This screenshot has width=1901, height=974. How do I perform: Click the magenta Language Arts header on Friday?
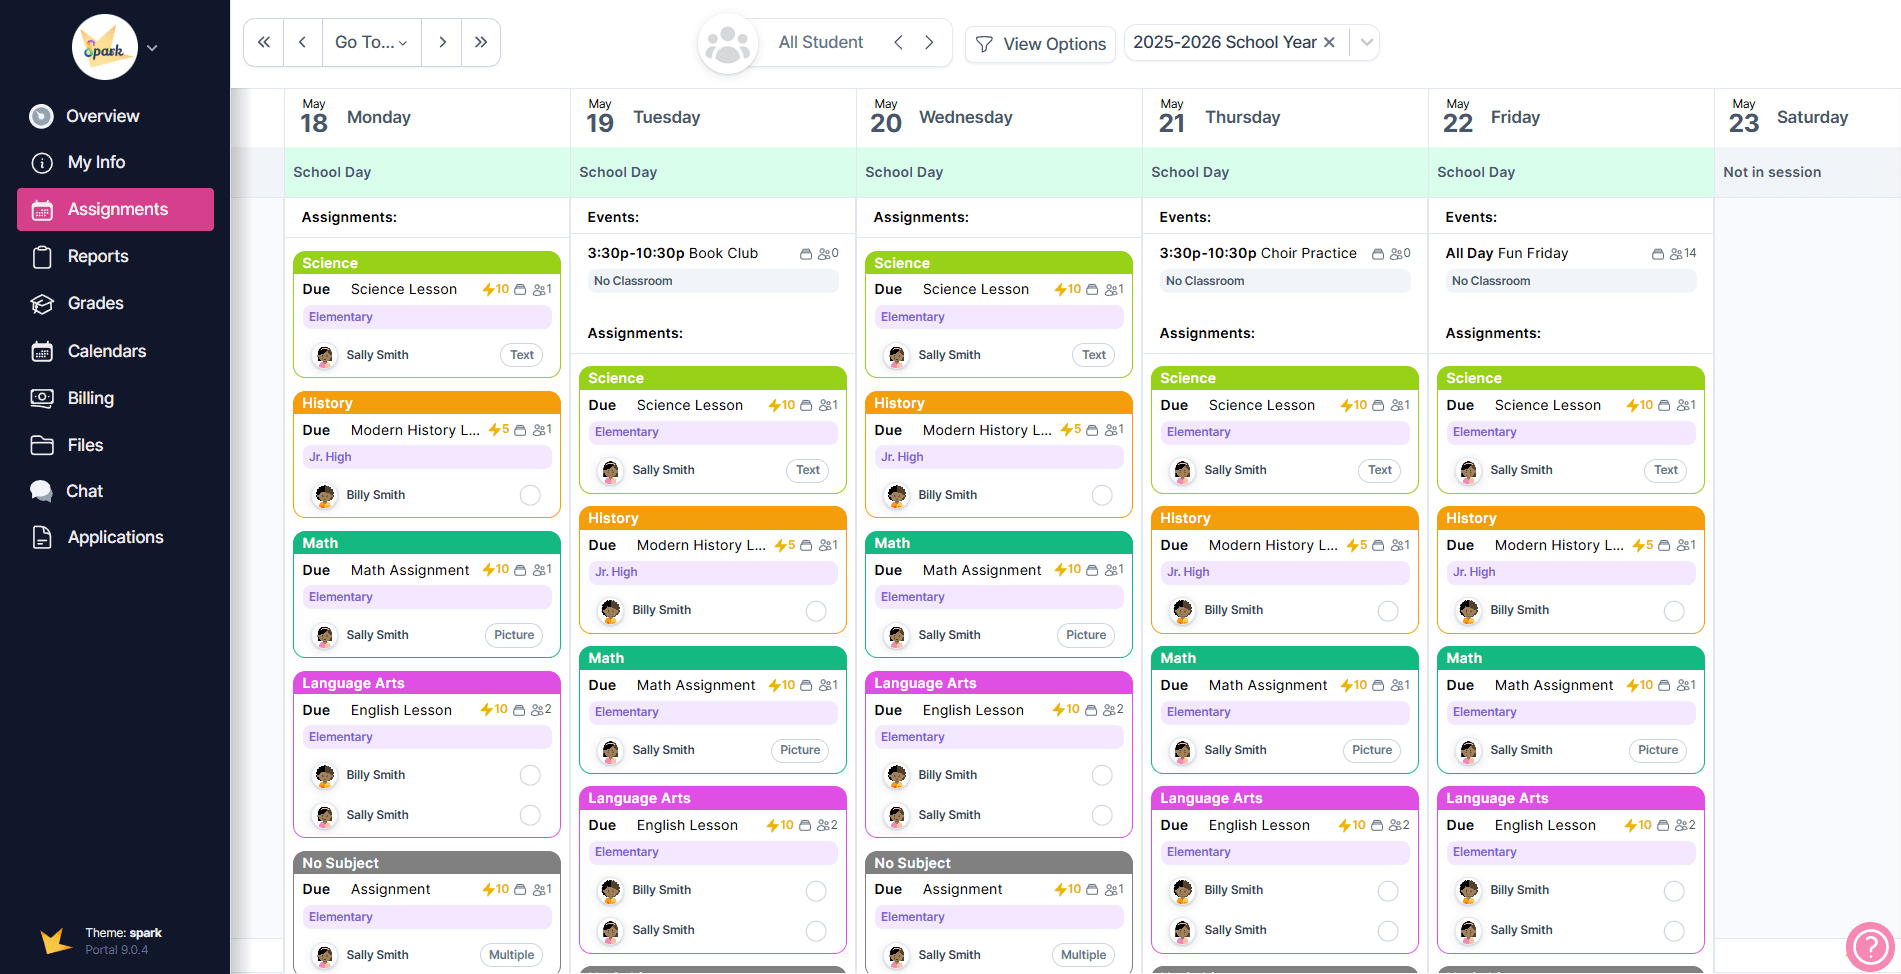click(x=1571, y=798)
